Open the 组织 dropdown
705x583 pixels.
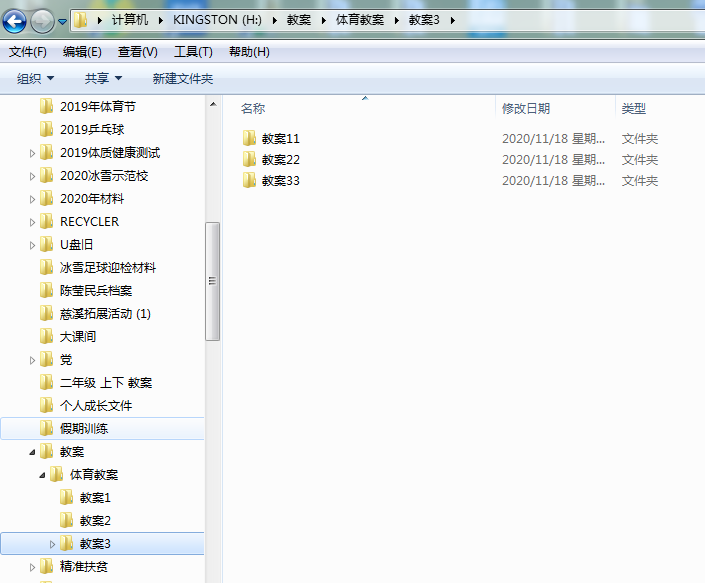36,79
